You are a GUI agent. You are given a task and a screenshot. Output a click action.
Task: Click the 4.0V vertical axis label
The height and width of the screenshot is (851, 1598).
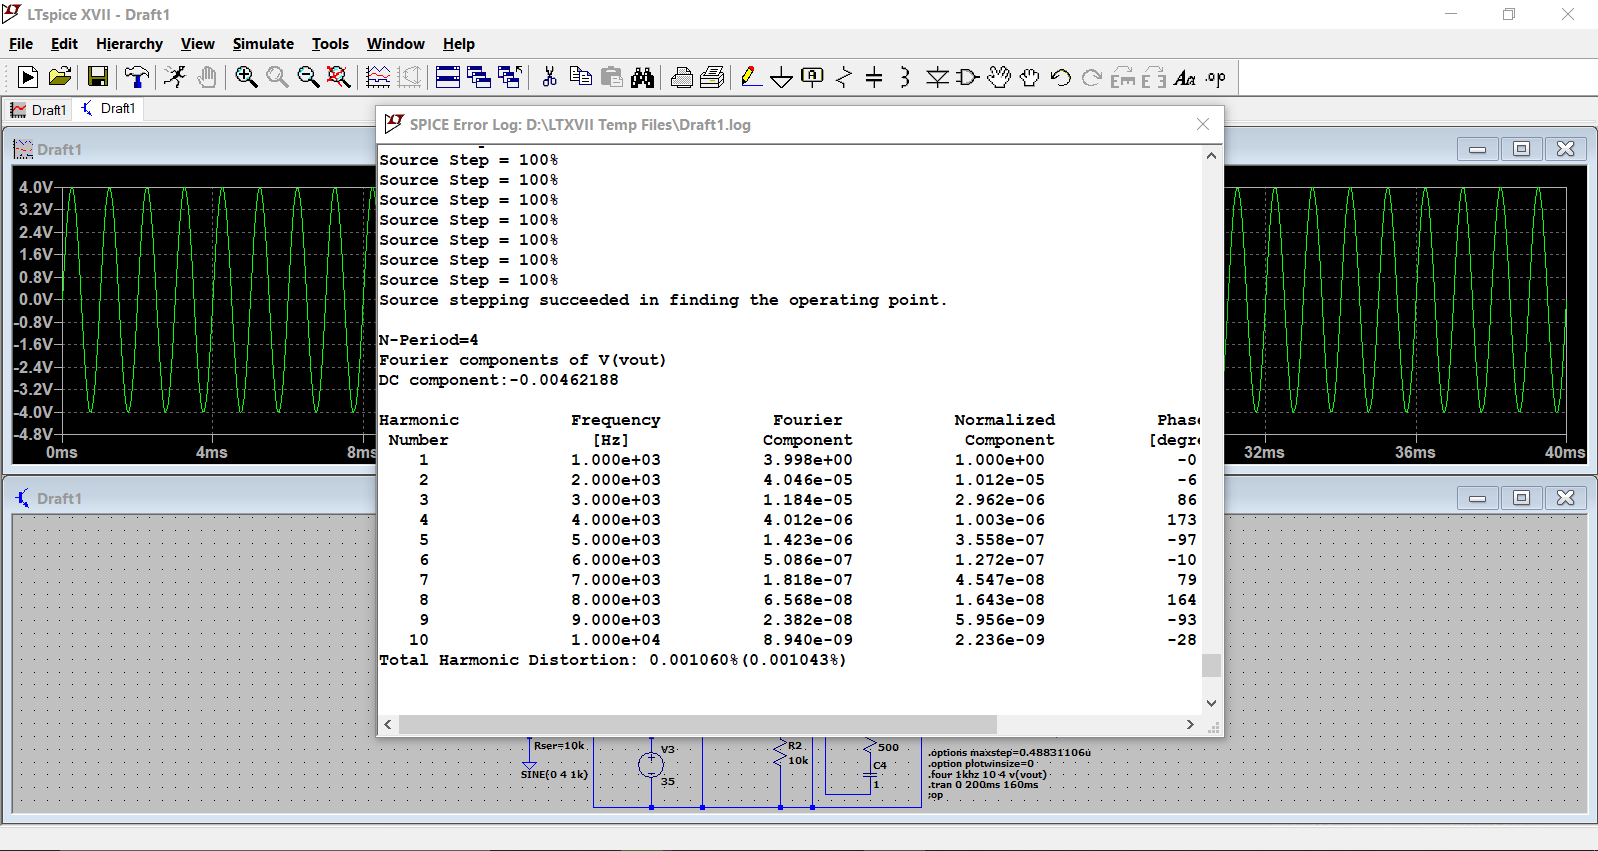[36, 187]
